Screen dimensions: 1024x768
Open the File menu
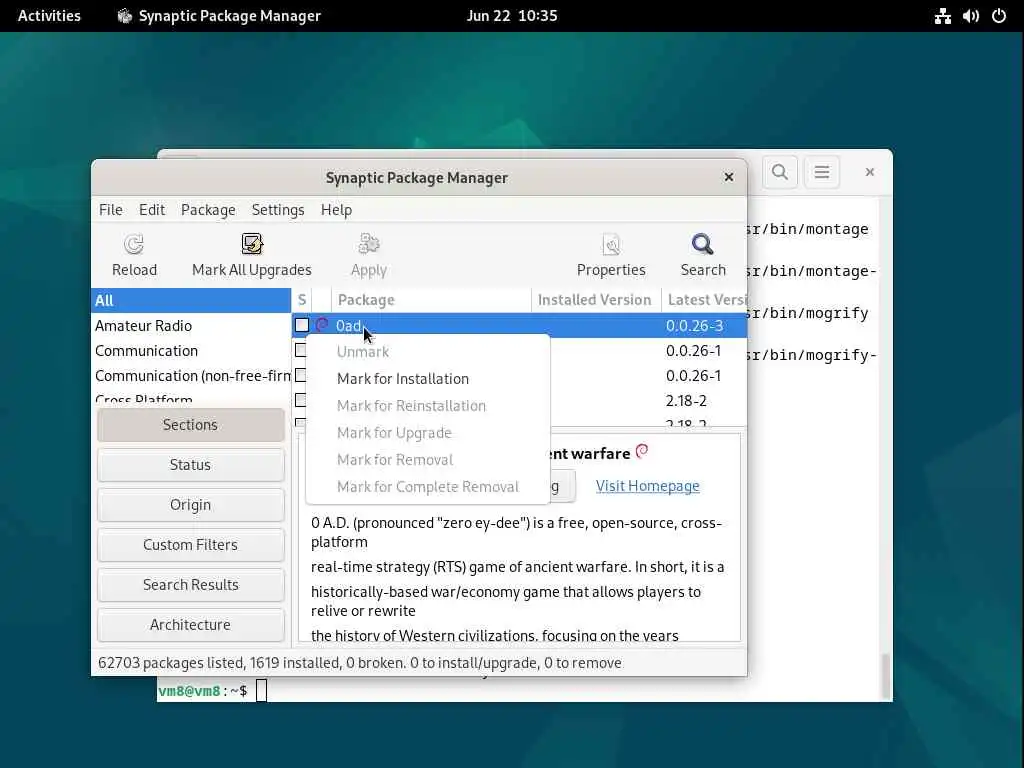[110, 210]
